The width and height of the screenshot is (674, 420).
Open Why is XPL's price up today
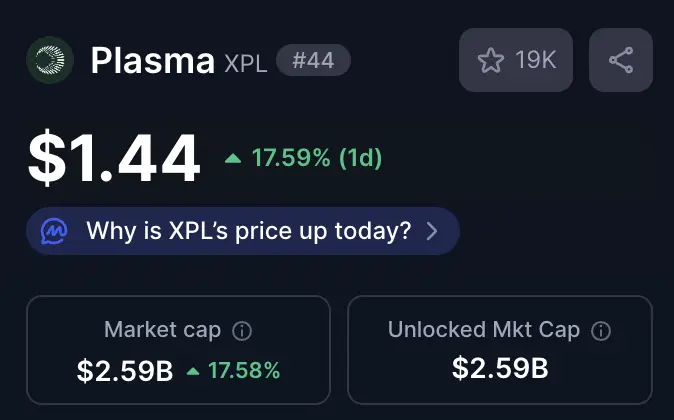(243, 231)
